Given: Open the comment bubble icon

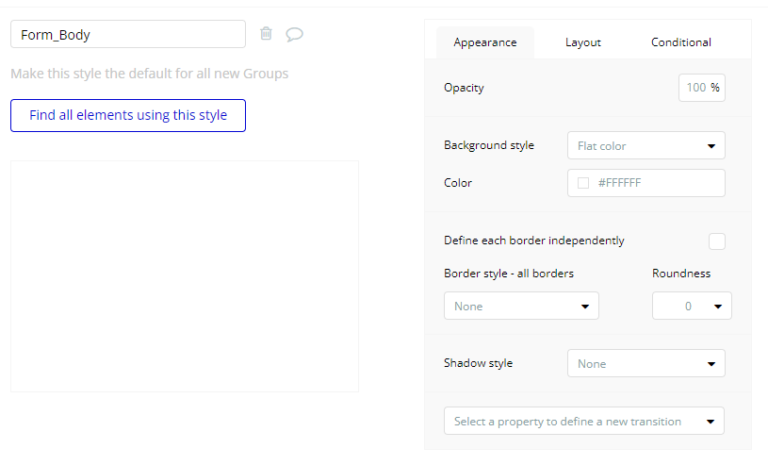Looking at the screenshot, I should (294, 34).
